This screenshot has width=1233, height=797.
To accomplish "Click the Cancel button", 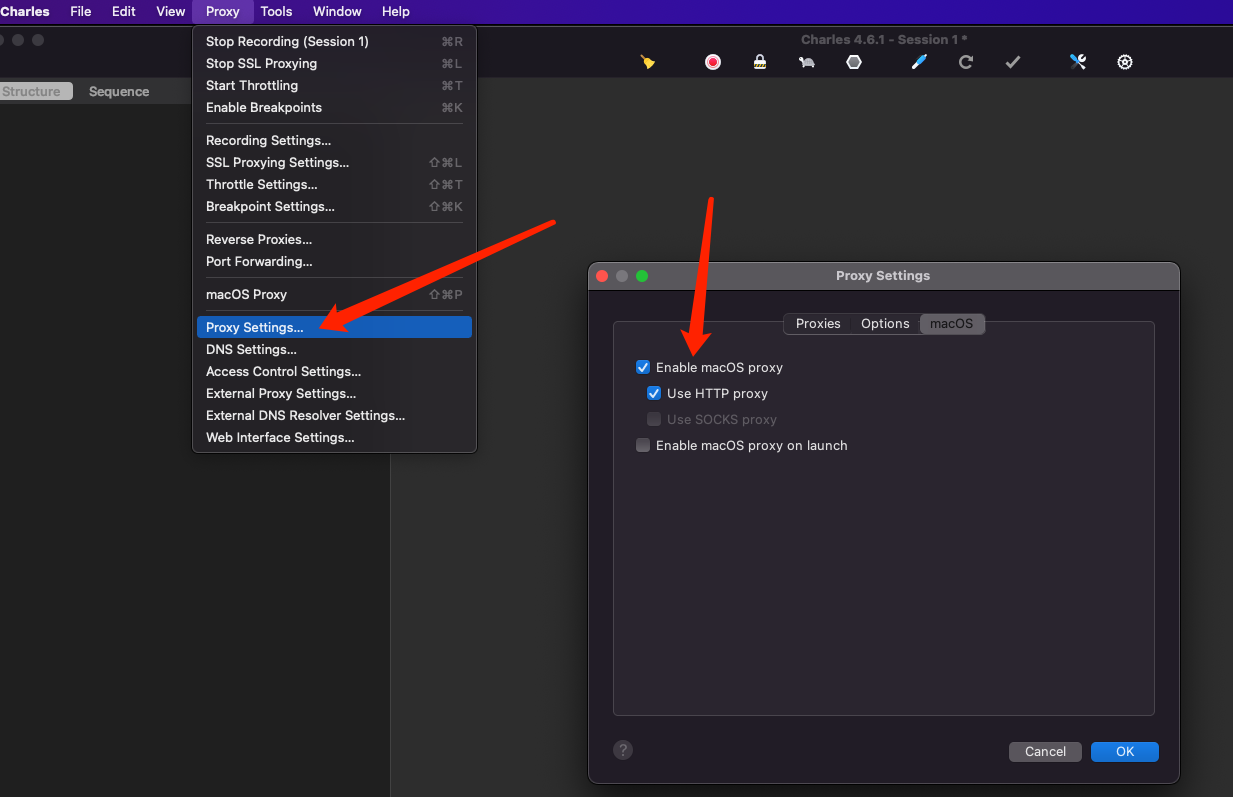I will pos(1045,751).
